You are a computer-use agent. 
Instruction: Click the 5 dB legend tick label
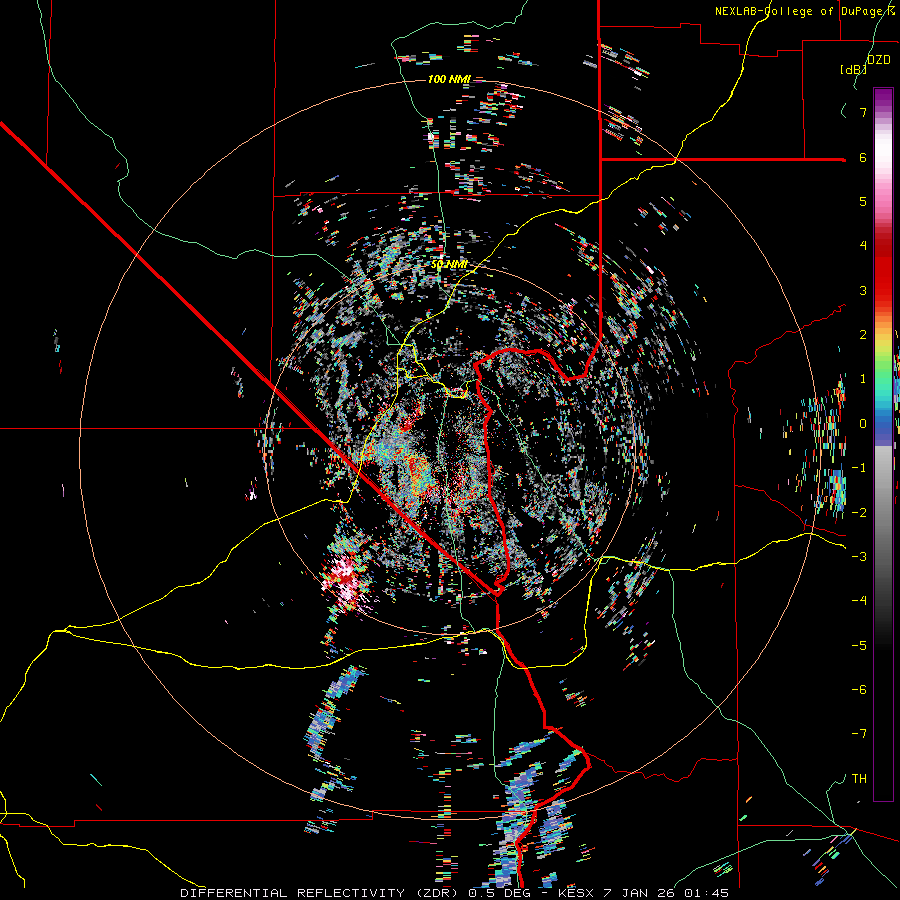pyautogui.click(x=863, y=201)
